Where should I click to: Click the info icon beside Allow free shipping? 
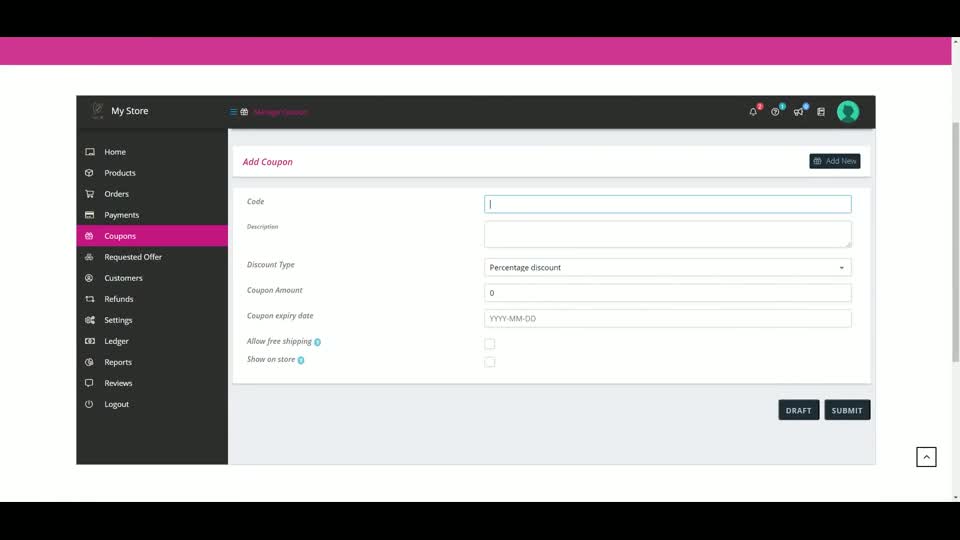click(317, 342)
